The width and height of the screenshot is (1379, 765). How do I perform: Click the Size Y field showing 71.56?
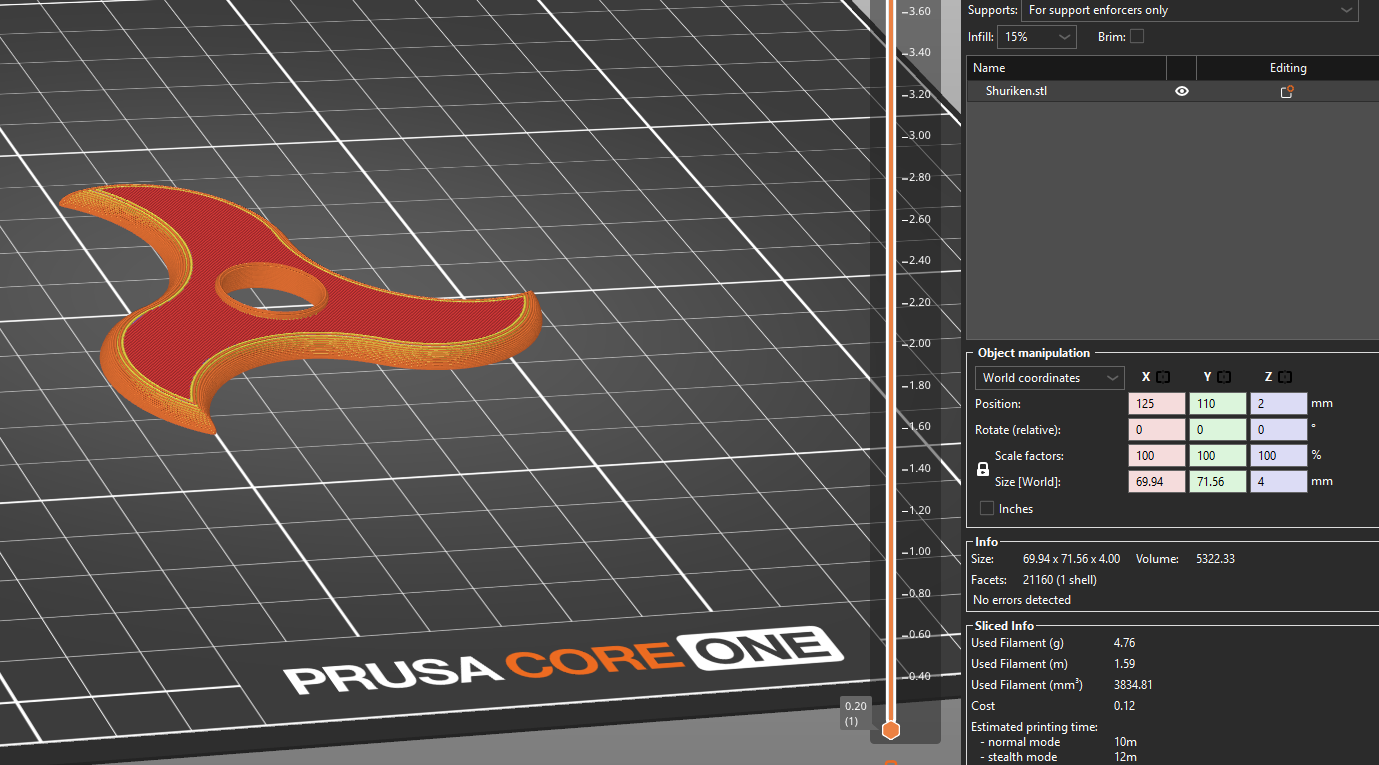pyautogui.click(x=1217, y=482)
